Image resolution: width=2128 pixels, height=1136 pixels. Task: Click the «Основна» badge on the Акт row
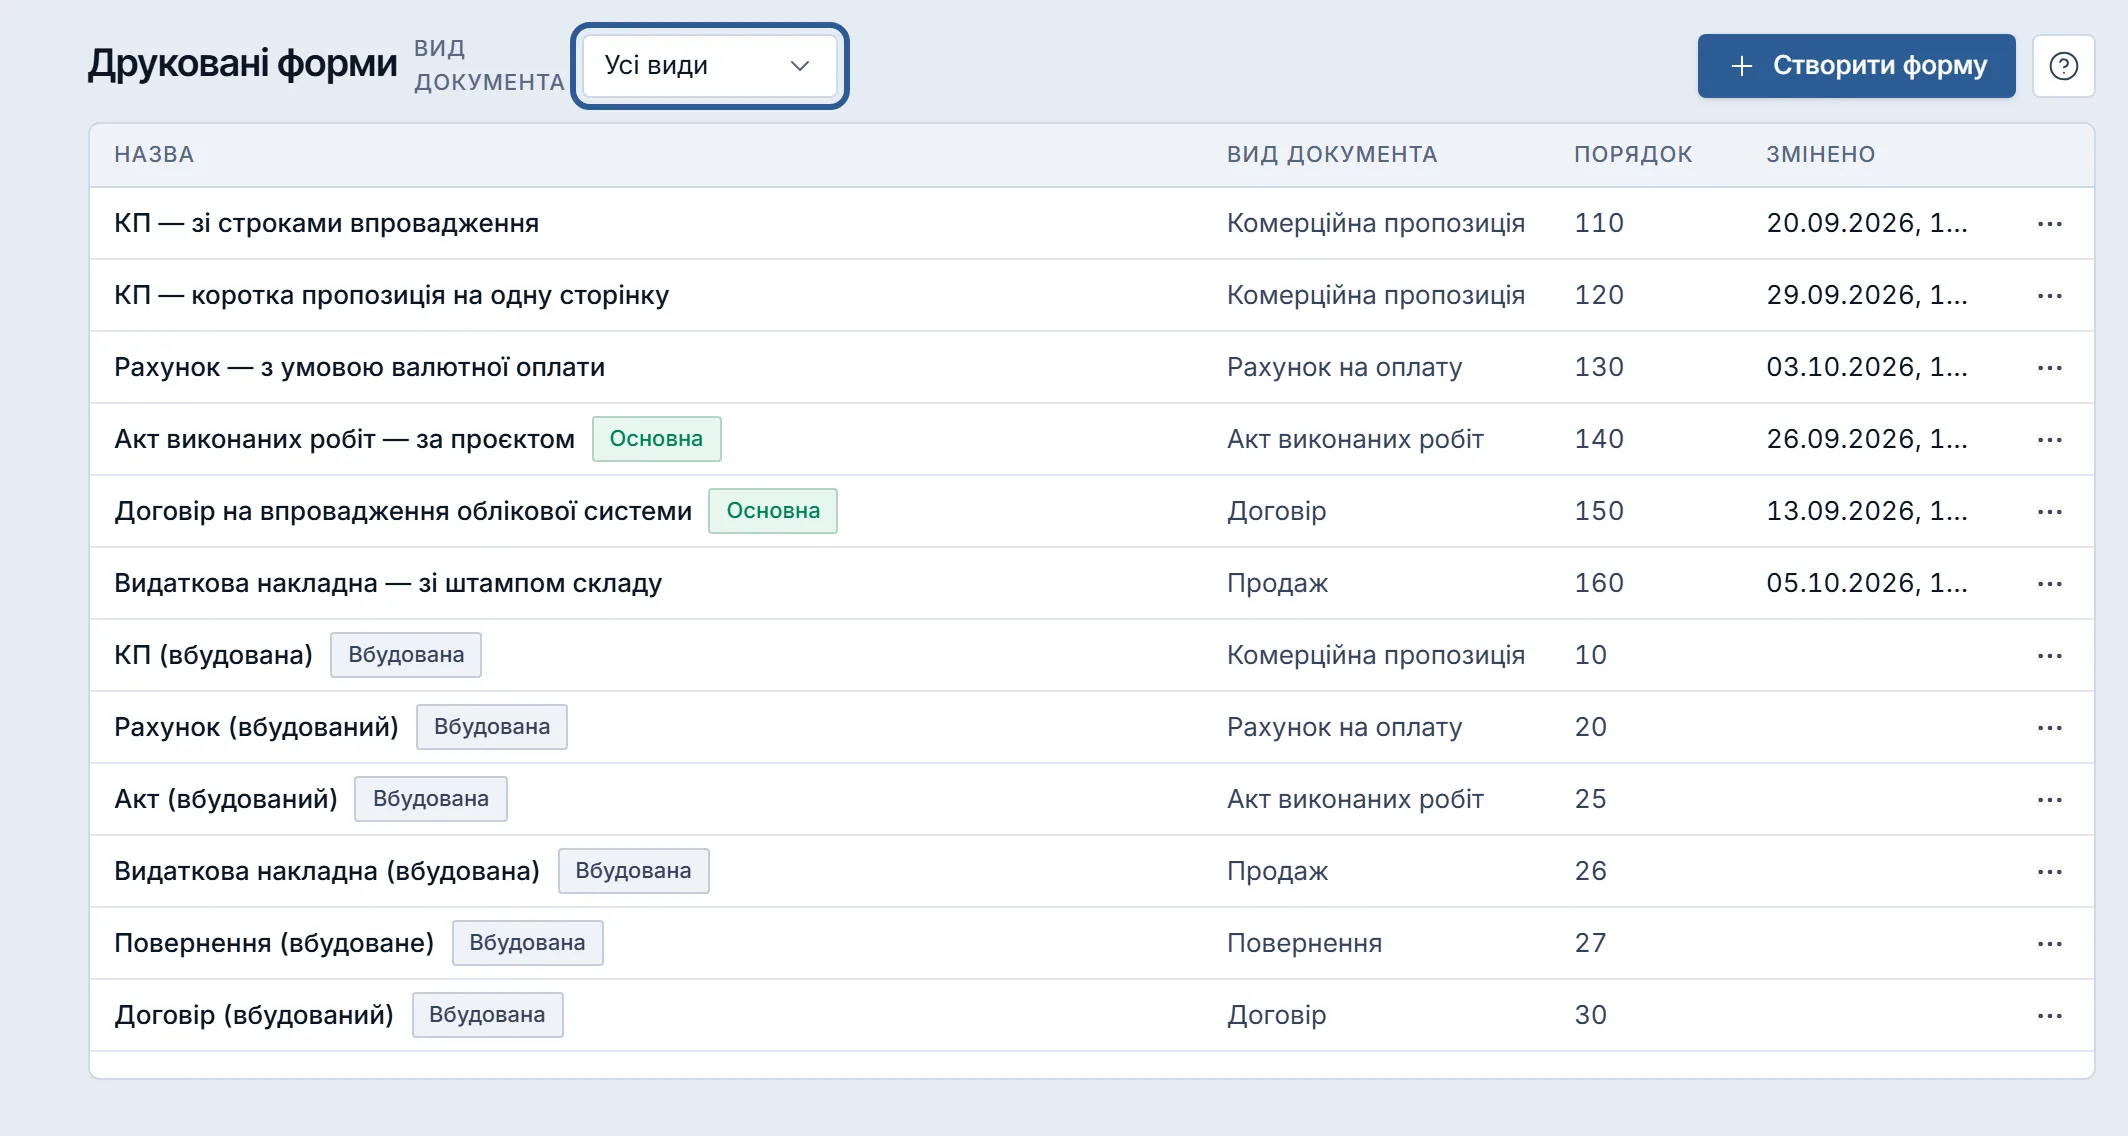coord(656,439)
